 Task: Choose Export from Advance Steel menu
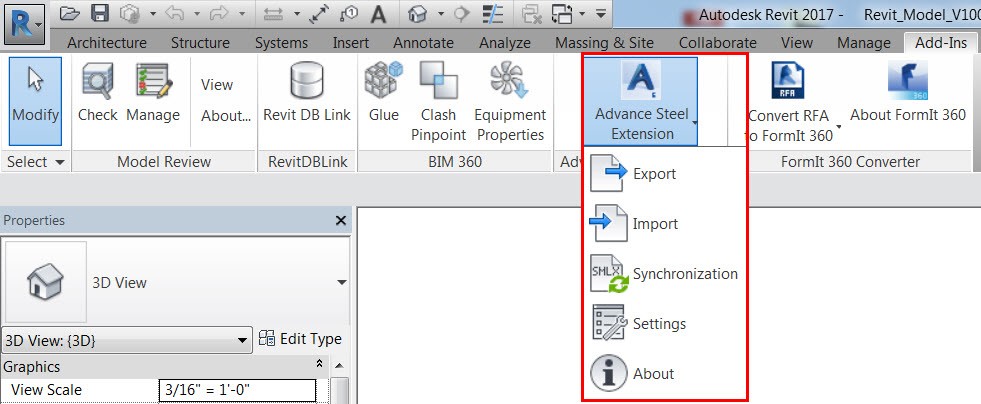(664, 173)
